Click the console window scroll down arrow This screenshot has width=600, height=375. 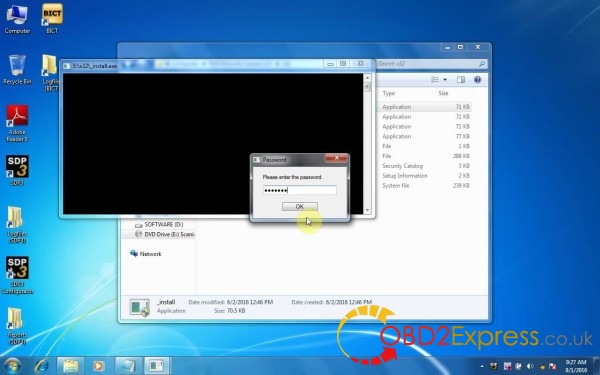pos(367,210)
